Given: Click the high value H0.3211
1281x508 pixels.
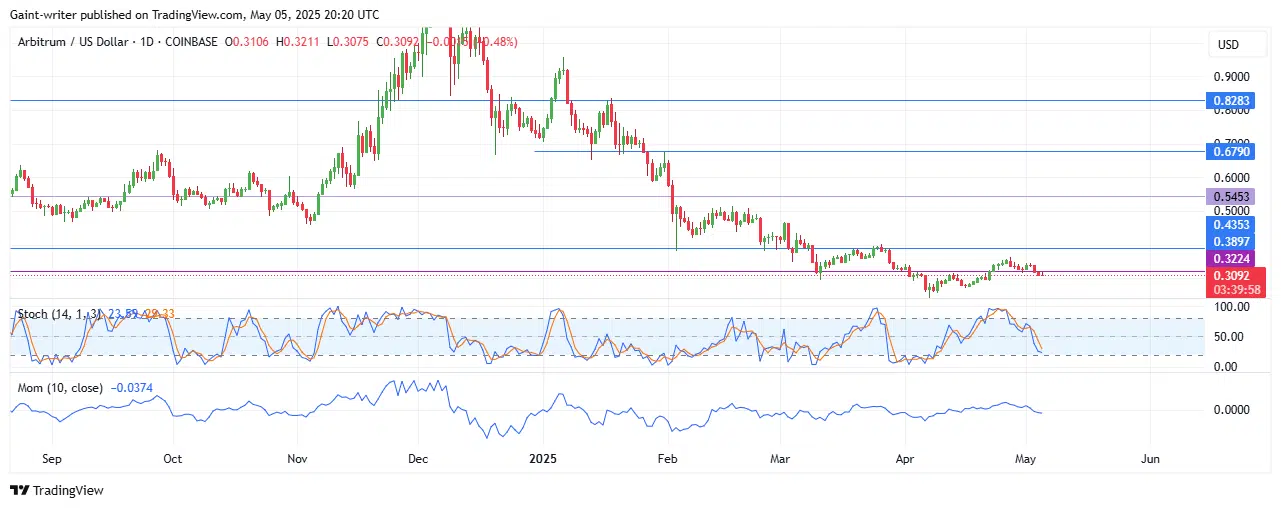Looking at the screenshot, I should (298, 41).
